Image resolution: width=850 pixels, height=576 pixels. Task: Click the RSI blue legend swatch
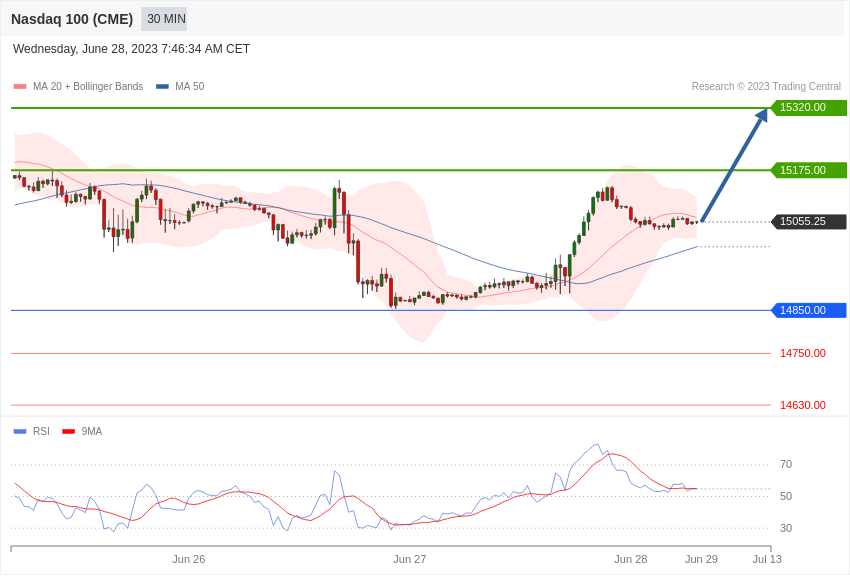pyautogui.click(x=20, y=431)
